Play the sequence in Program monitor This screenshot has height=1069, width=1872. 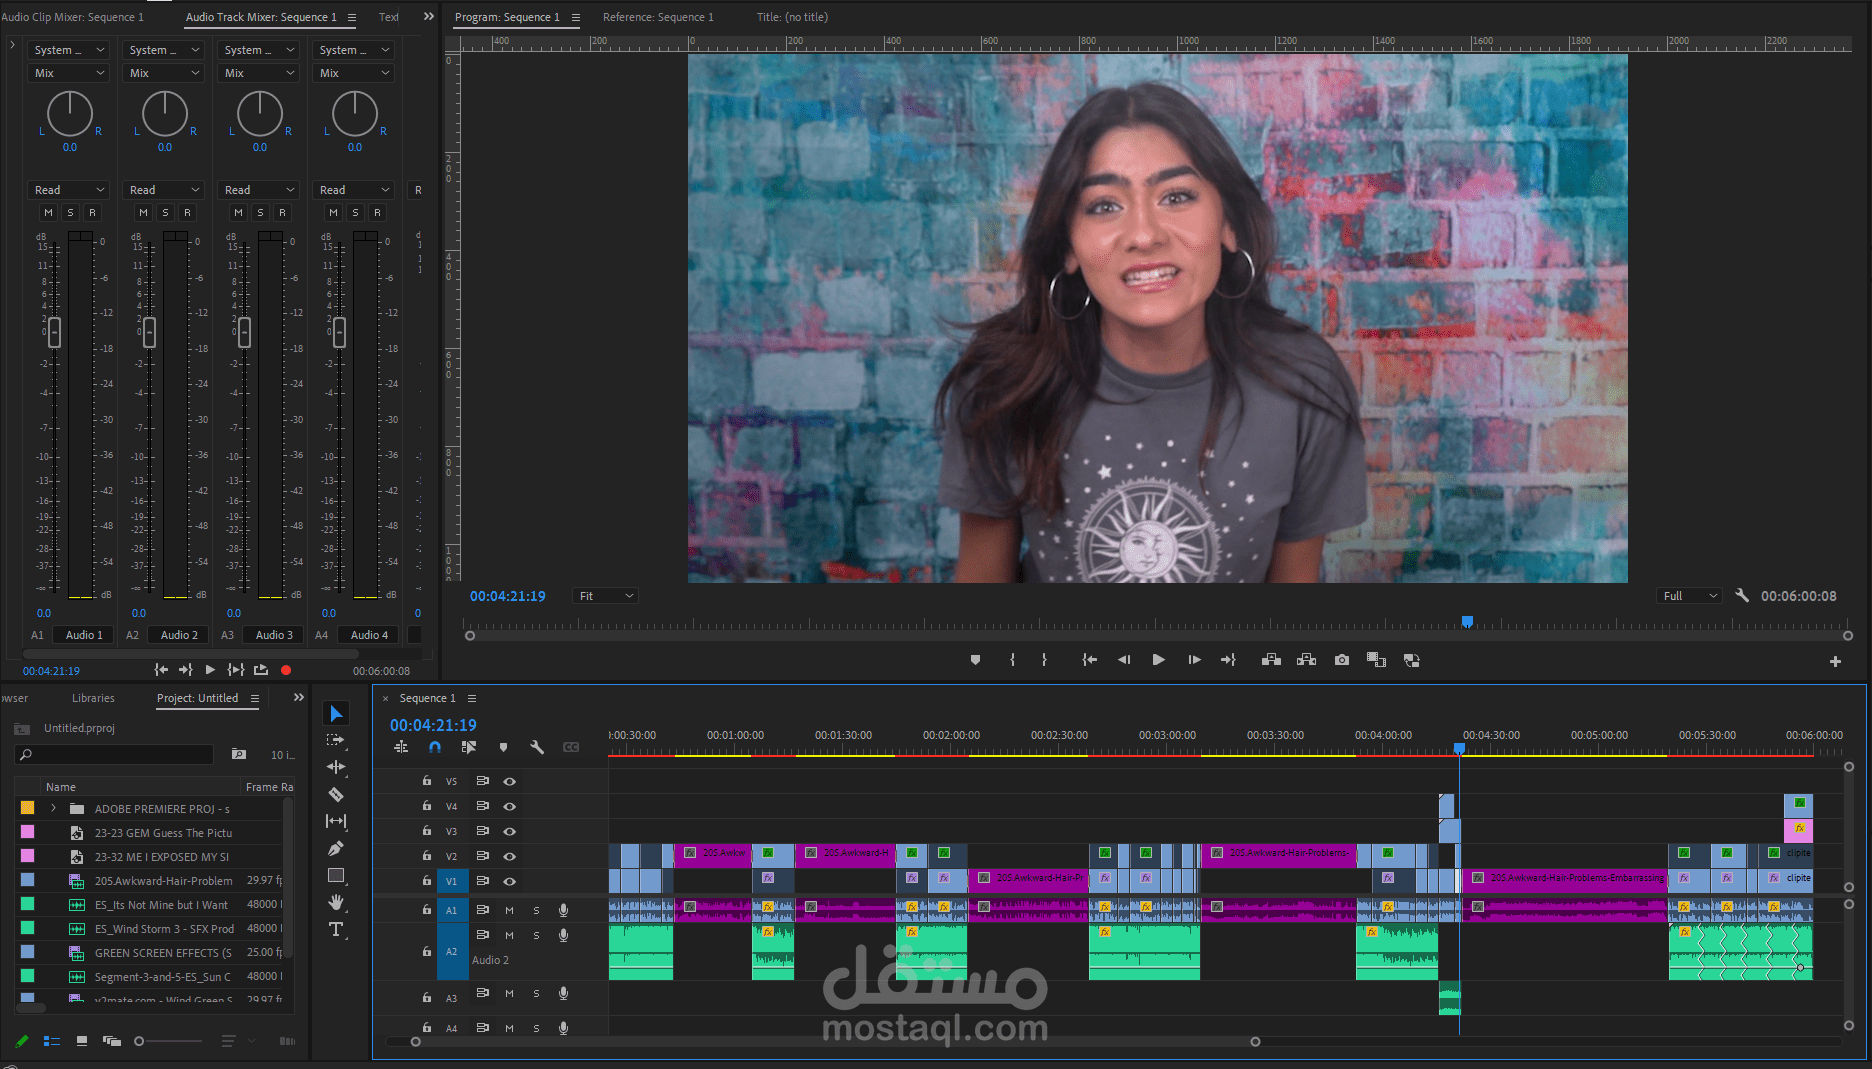tap(1158, 660)
